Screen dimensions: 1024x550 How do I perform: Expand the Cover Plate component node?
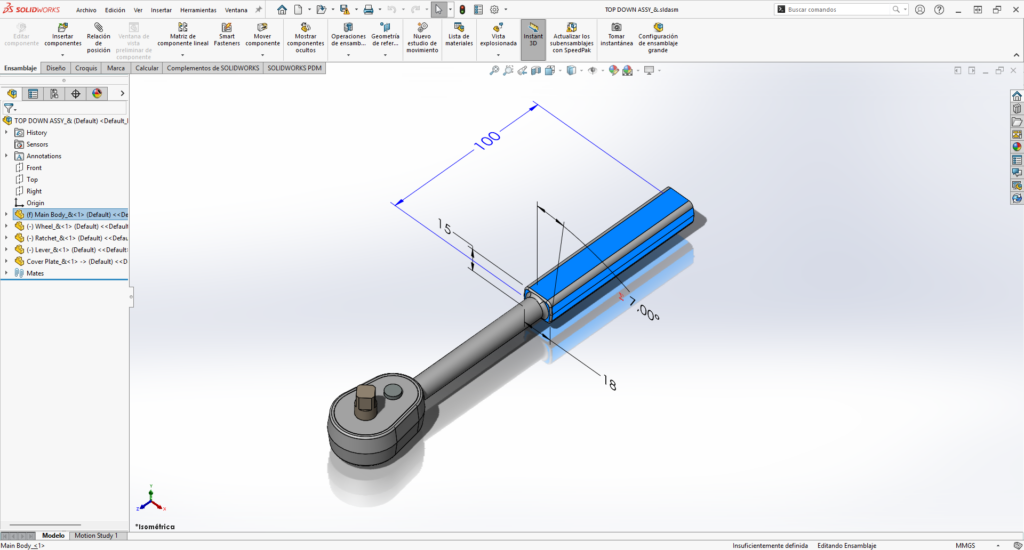pos(6,261)
